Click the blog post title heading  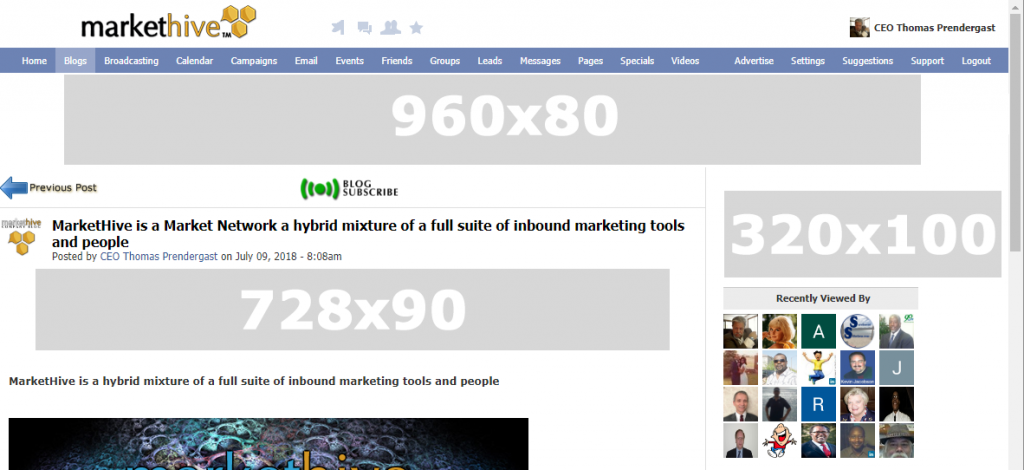point(368,234)
